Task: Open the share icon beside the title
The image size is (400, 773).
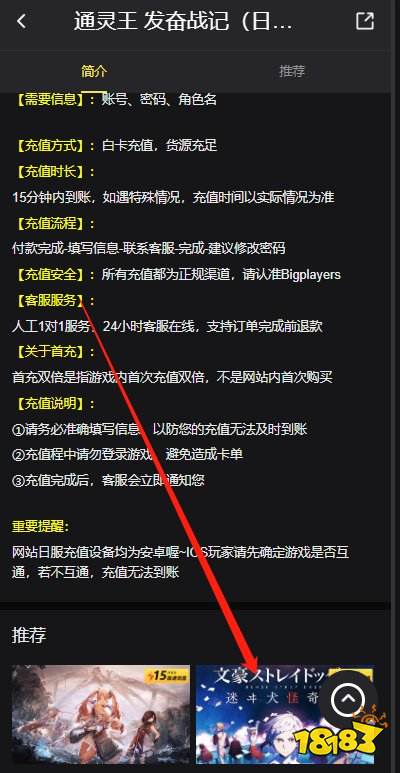Action: pyautogui.click(x=365, y=21)
